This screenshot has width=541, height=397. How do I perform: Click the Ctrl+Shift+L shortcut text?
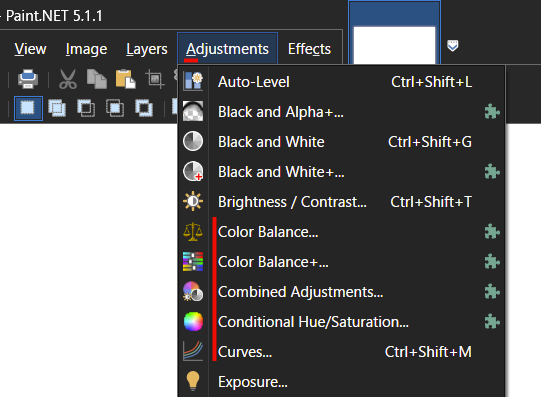tap(432, 82)
